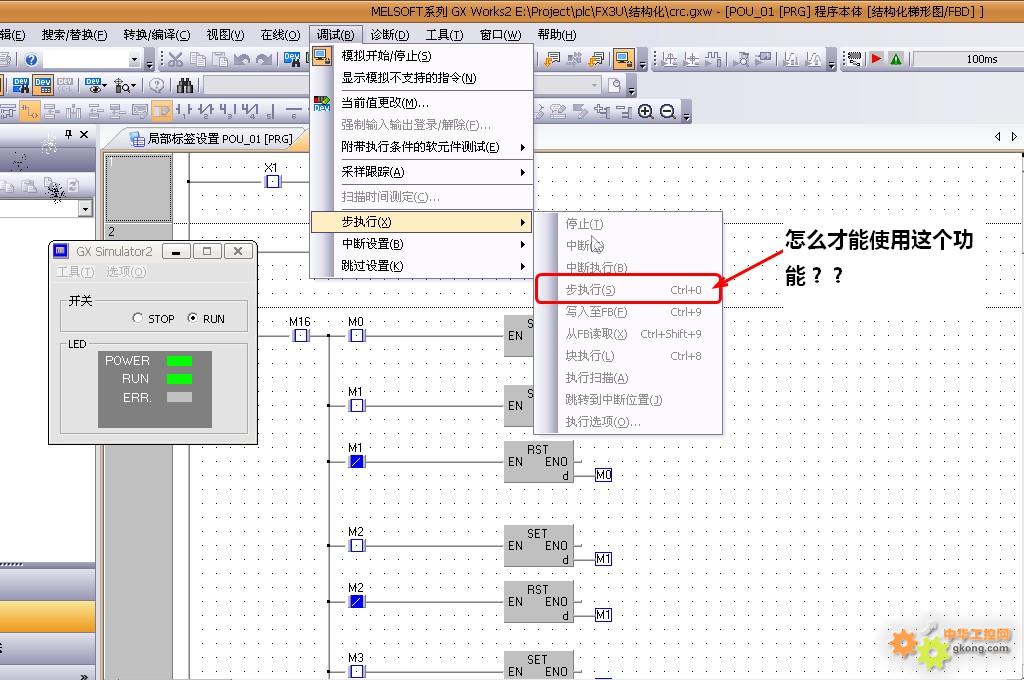Click the Redo arrow icon
Viewport: 1024px width, 680px height.
tap(264, 60)
